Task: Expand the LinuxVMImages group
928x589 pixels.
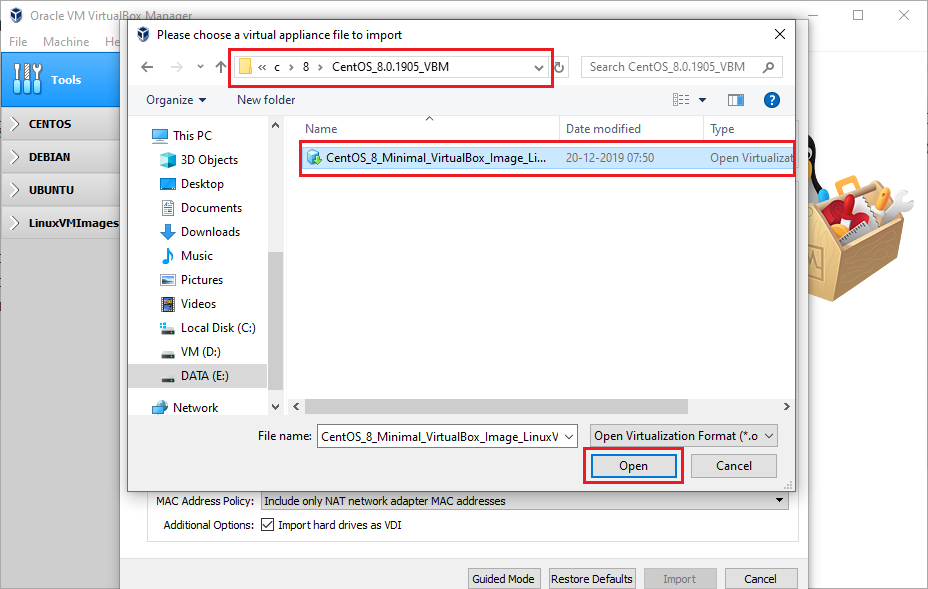Action: tap(15, 223)
